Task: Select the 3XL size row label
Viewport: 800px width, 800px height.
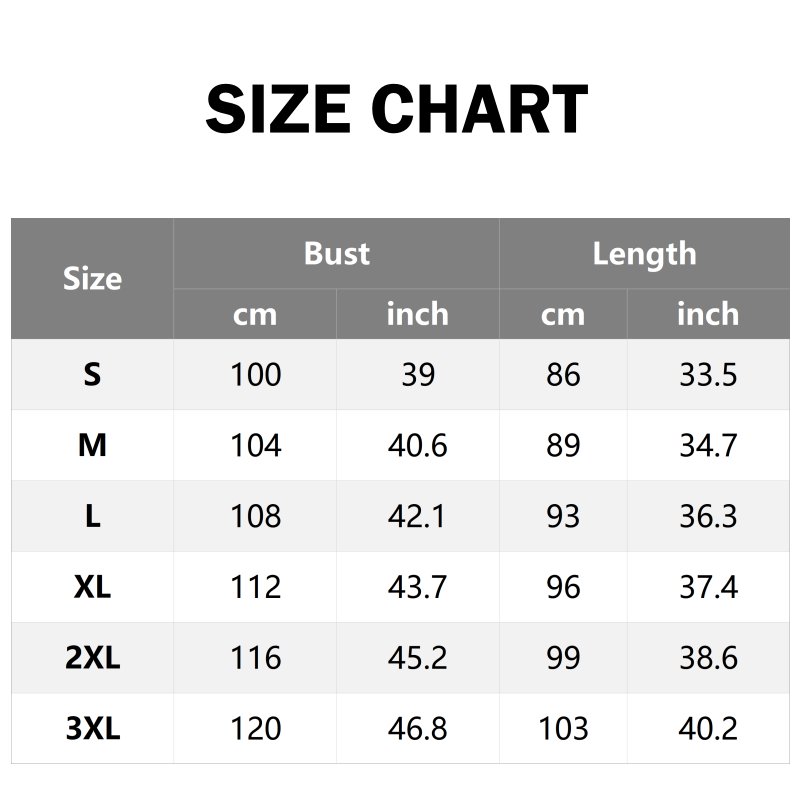Action: coord(92,729)
